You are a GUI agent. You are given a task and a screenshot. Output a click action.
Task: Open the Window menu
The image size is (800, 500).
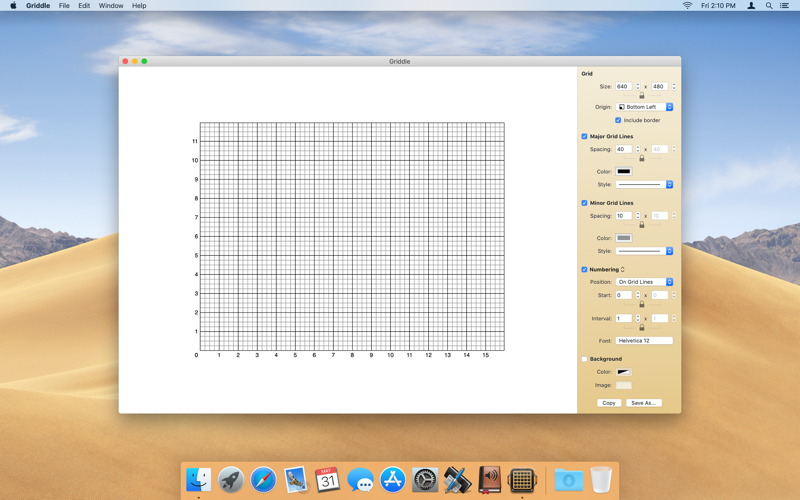pos(111,6)
